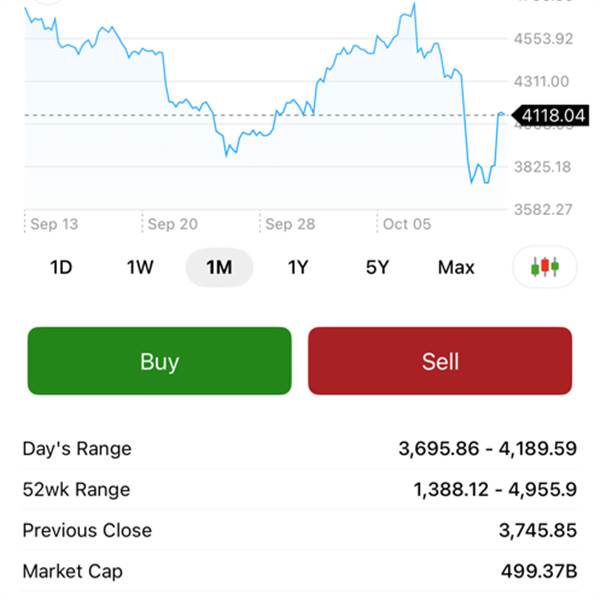Tap the Day's Range row
Viewport: 600px width, 600px height.
299,448
